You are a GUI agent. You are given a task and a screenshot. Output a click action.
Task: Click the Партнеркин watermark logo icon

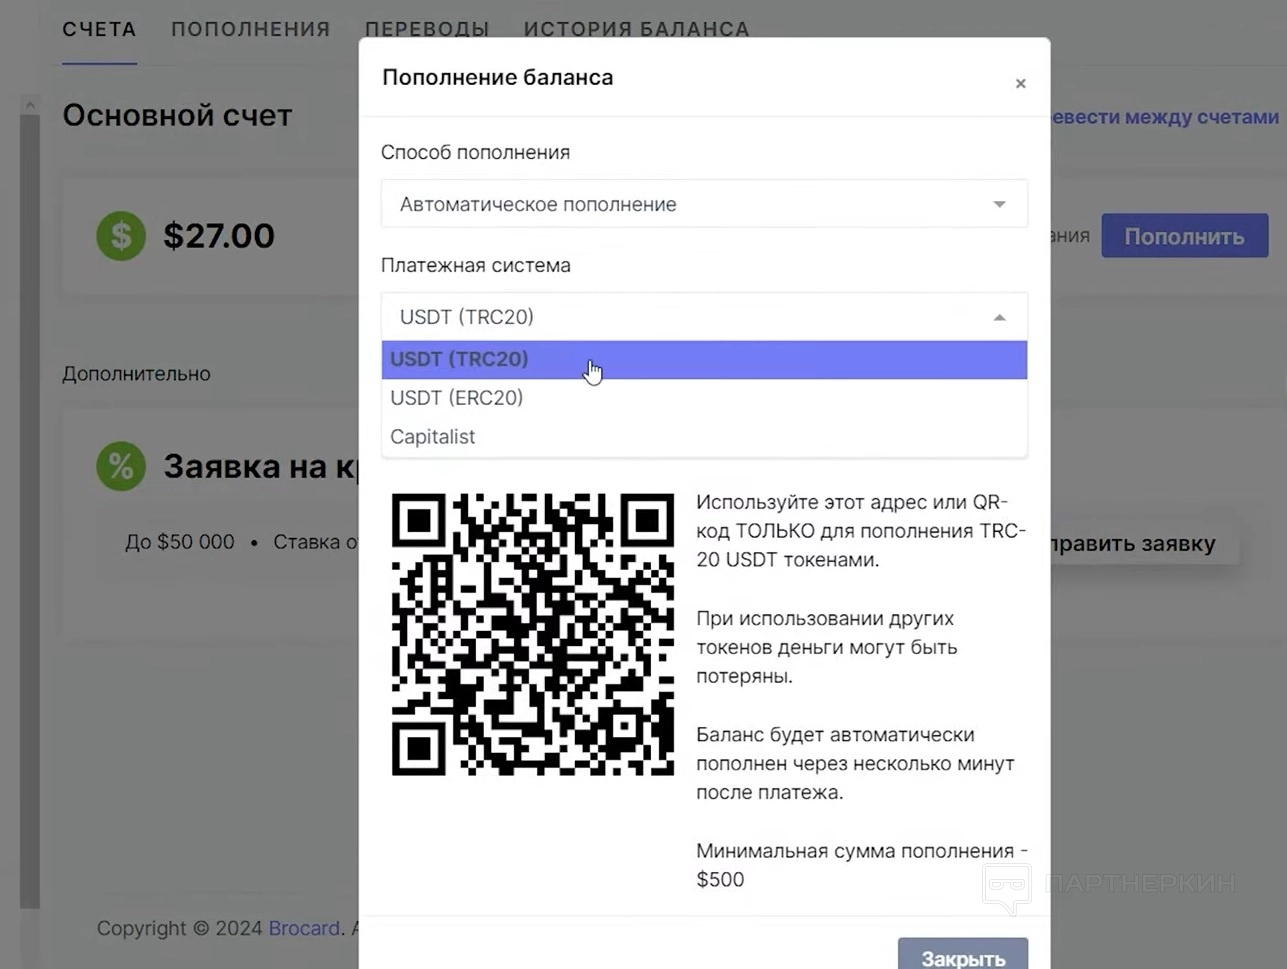pos(1006,886)
